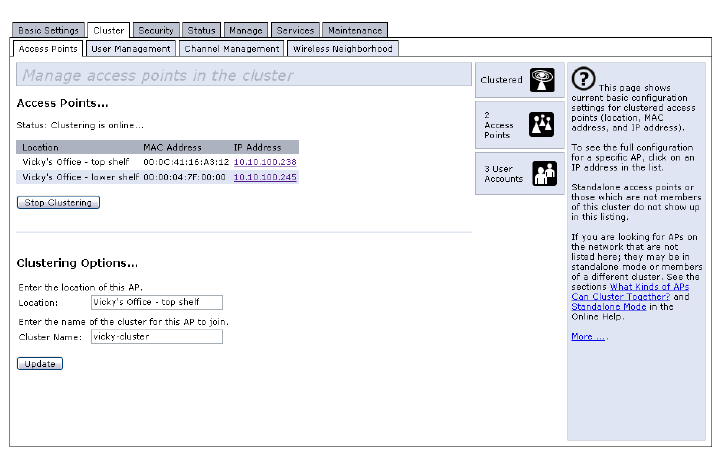This screenshot has height=452, width=718.
Task: Click the Location column header
Action: point(40,147)
